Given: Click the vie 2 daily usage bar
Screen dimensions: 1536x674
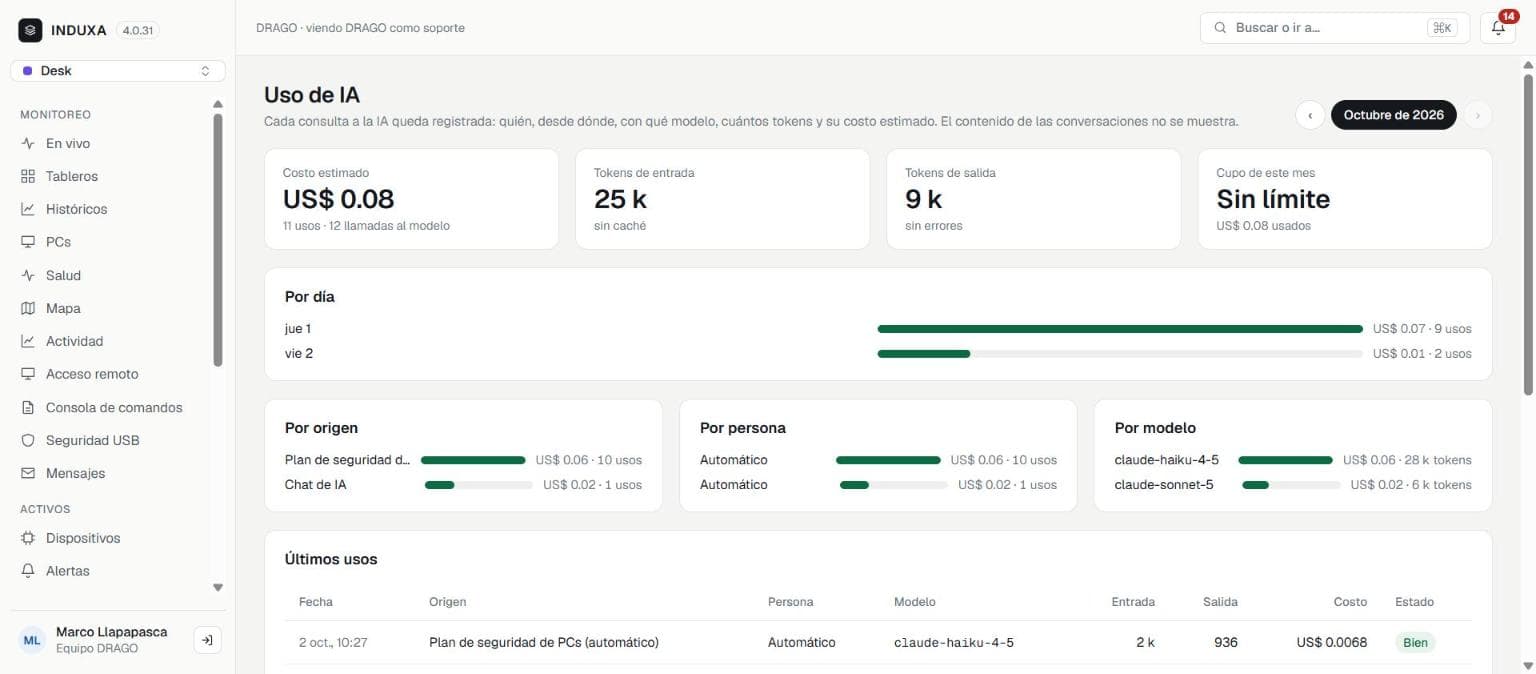Looking at the screenshot, I should [x=1120, y=354].
